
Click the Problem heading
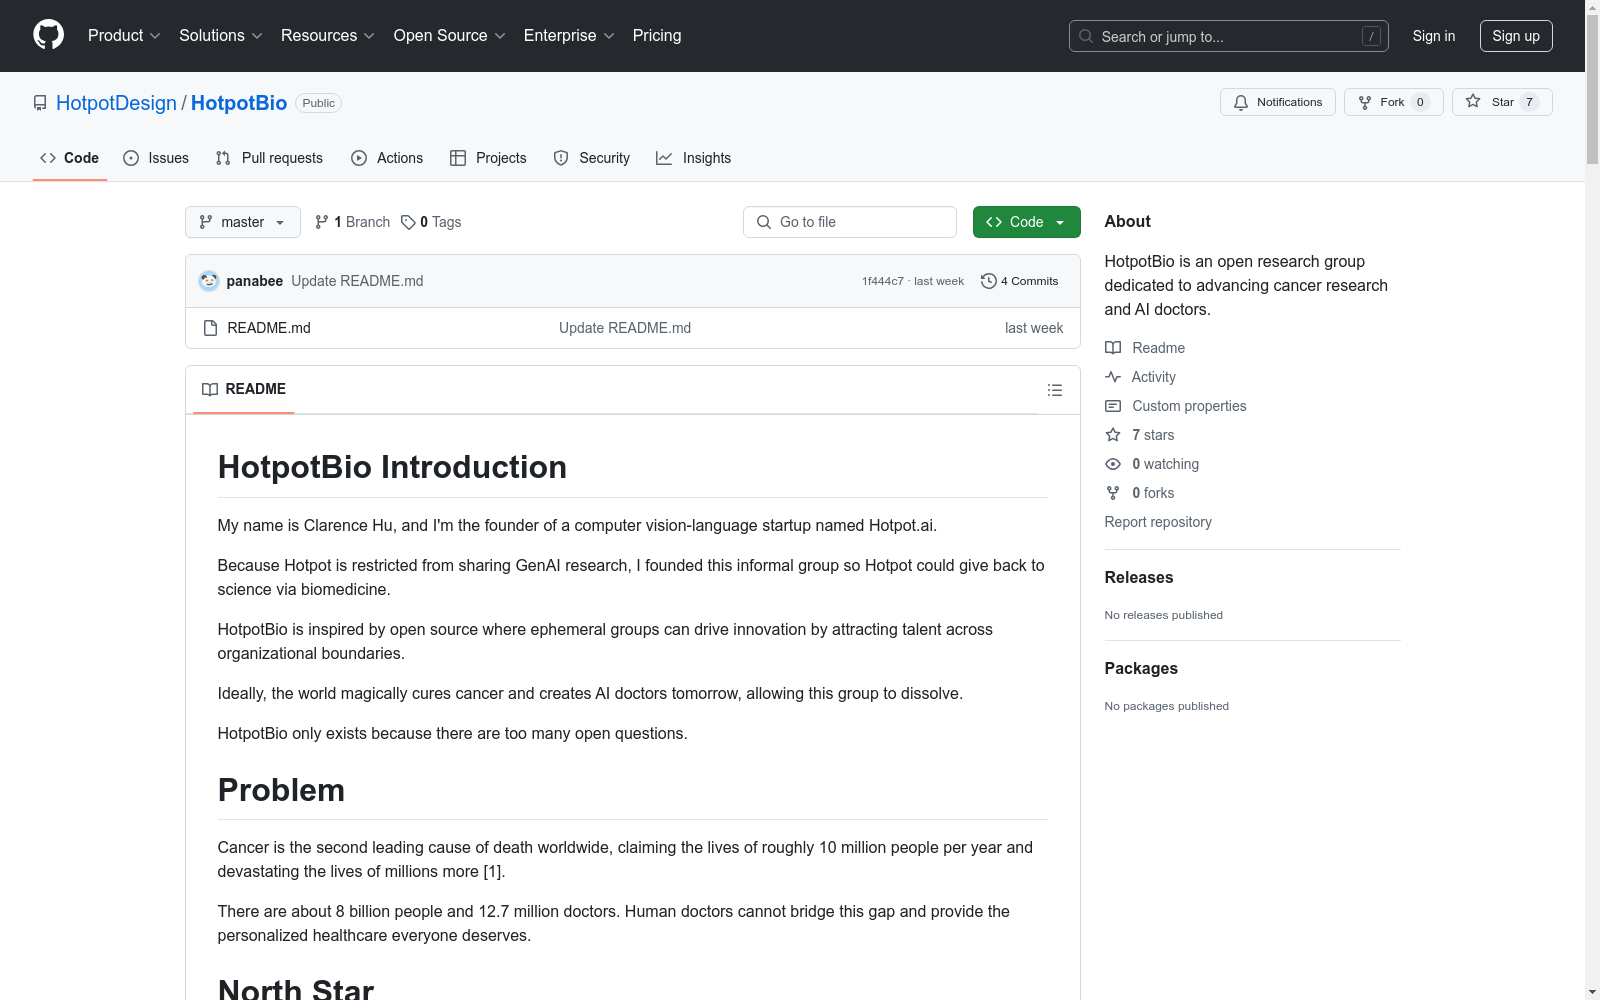coord(281,790)
